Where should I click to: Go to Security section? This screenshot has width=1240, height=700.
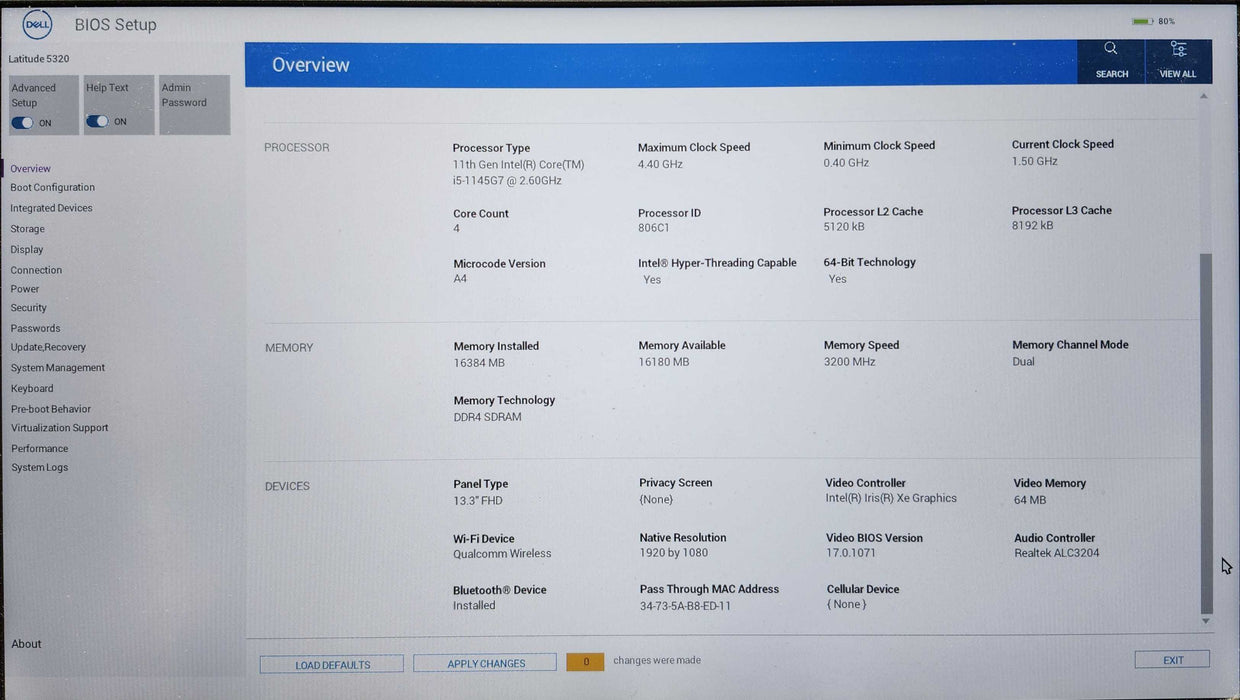coord(29,308)
